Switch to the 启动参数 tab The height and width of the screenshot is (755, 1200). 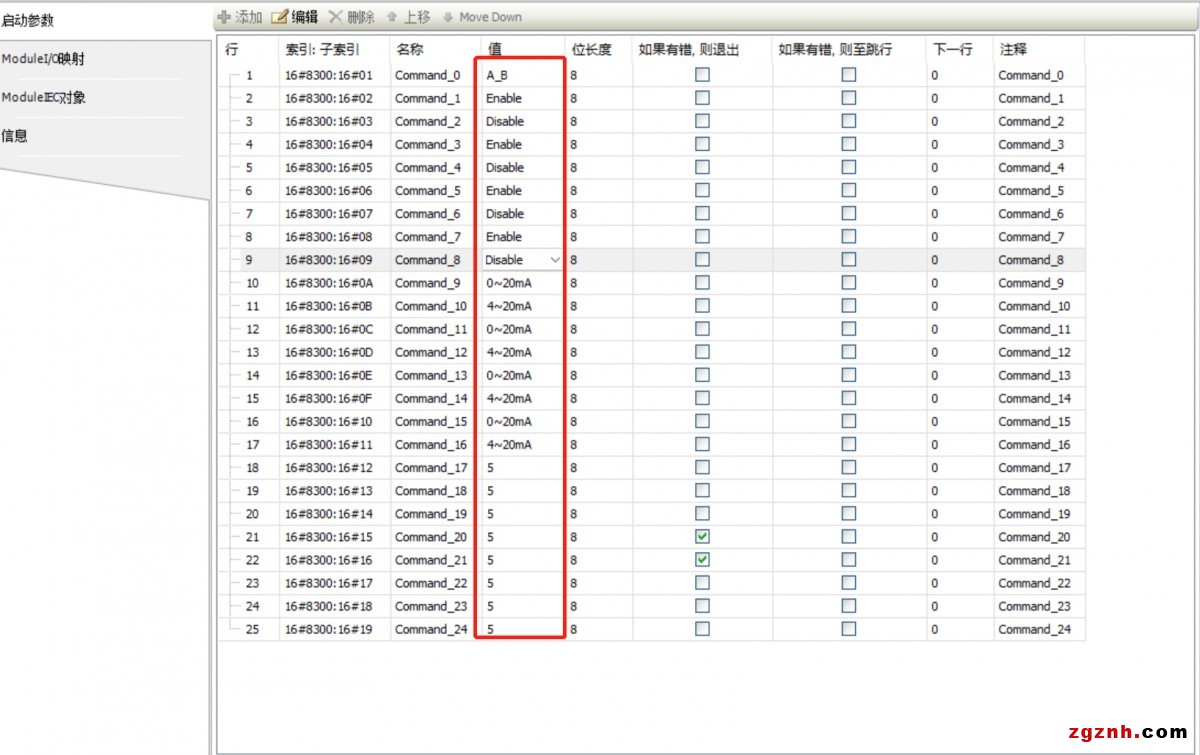pos(28,20)
